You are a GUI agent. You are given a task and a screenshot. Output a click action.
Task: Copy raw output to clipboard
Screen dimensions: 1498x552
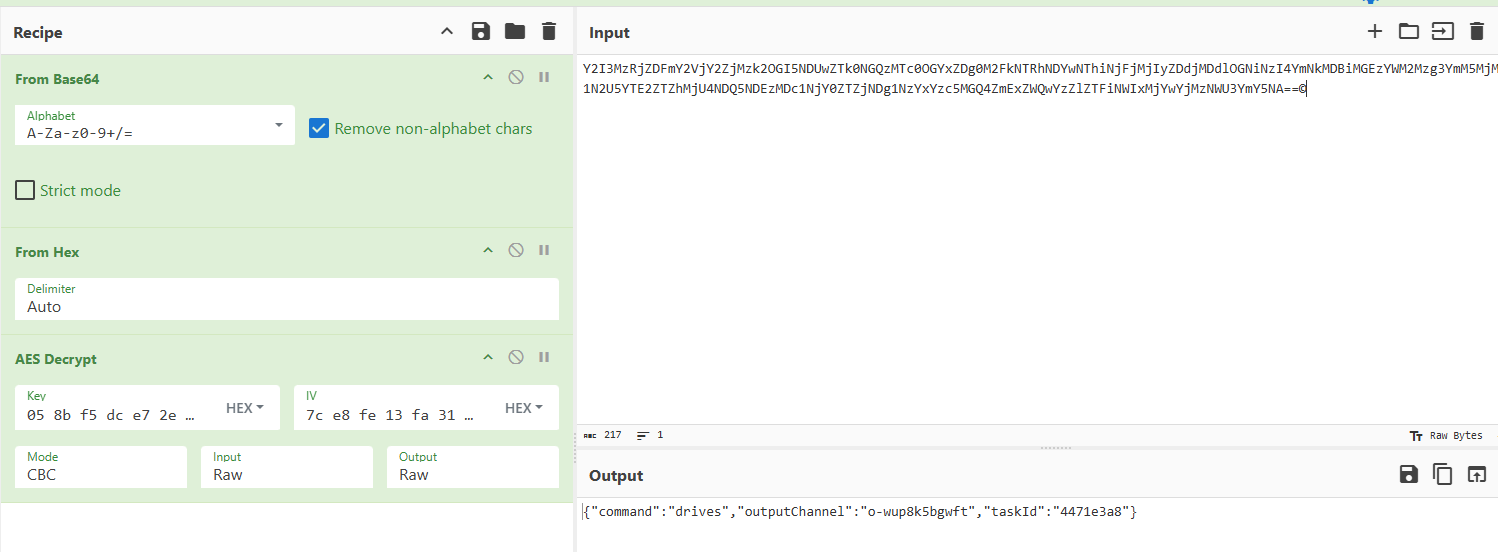(1442, 475)
